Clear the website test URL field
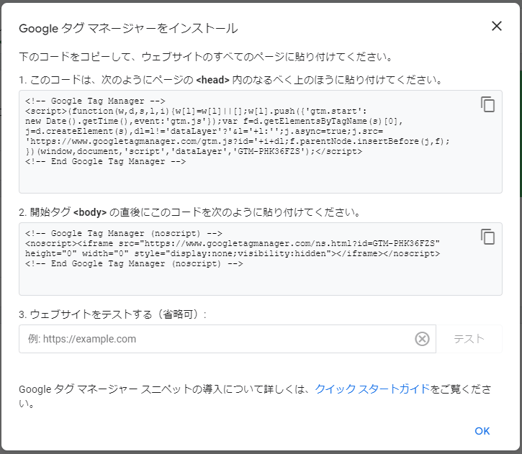This screenshot has width=522, height=454. pos(422,339)
